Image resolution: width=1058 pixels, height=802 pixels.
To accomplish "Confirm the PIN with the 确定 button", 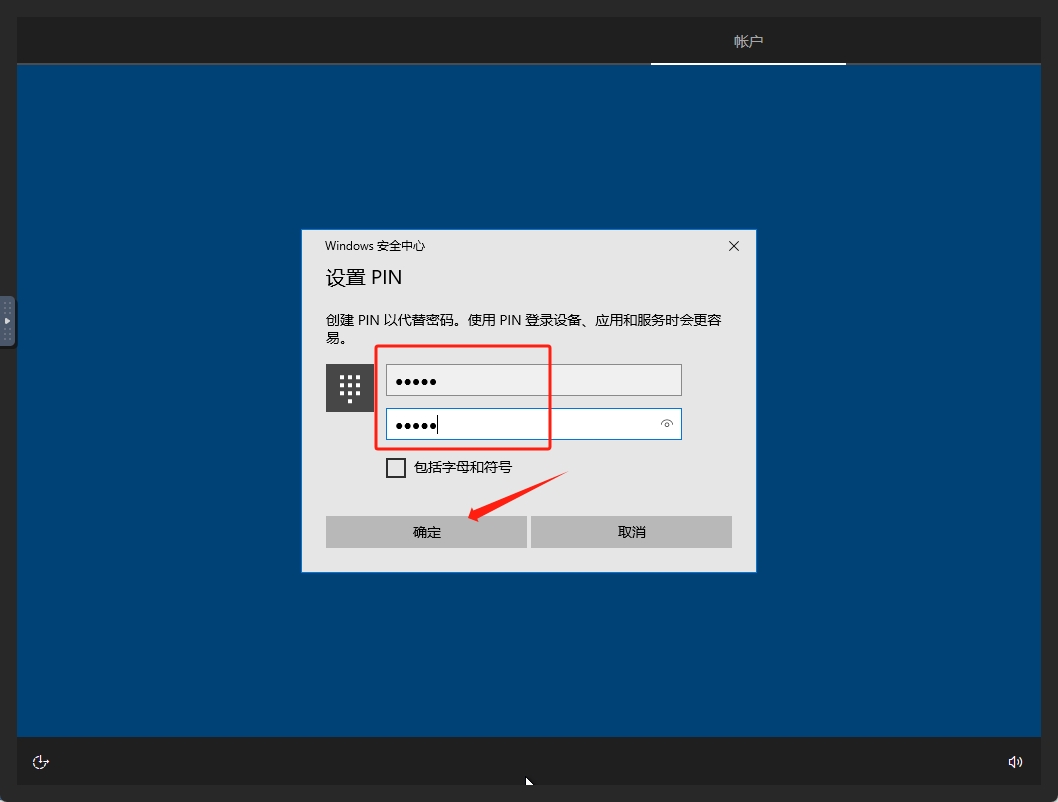I will 426,531.
